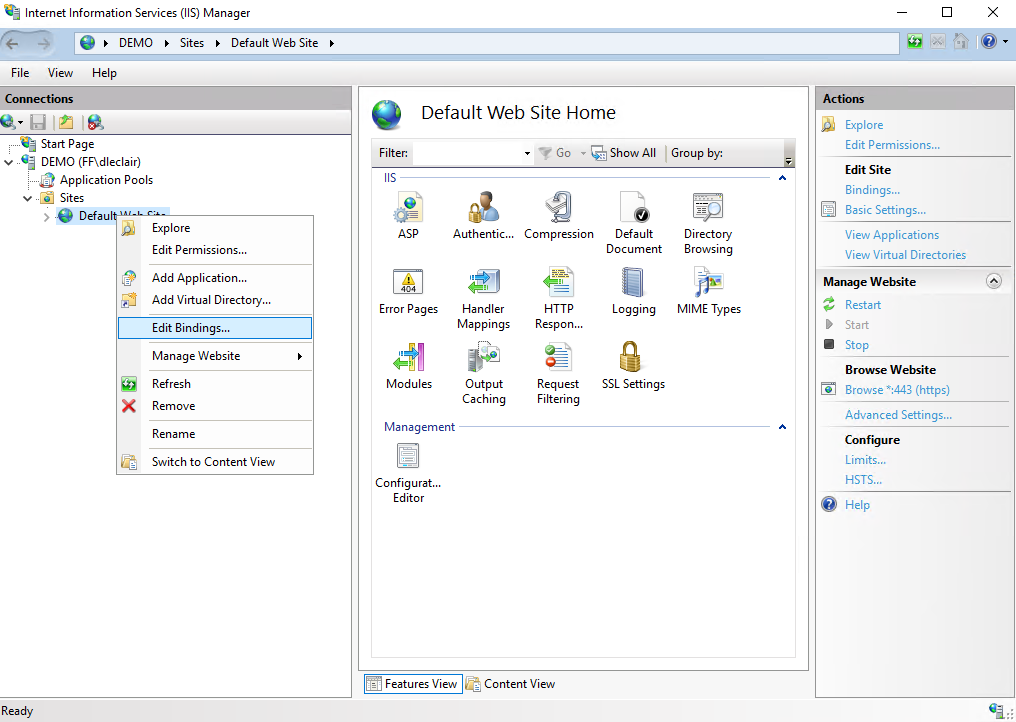This screenshot has height=722, width=1016.
Task: Open the Filter combo box dropdown
Action: 527,154
